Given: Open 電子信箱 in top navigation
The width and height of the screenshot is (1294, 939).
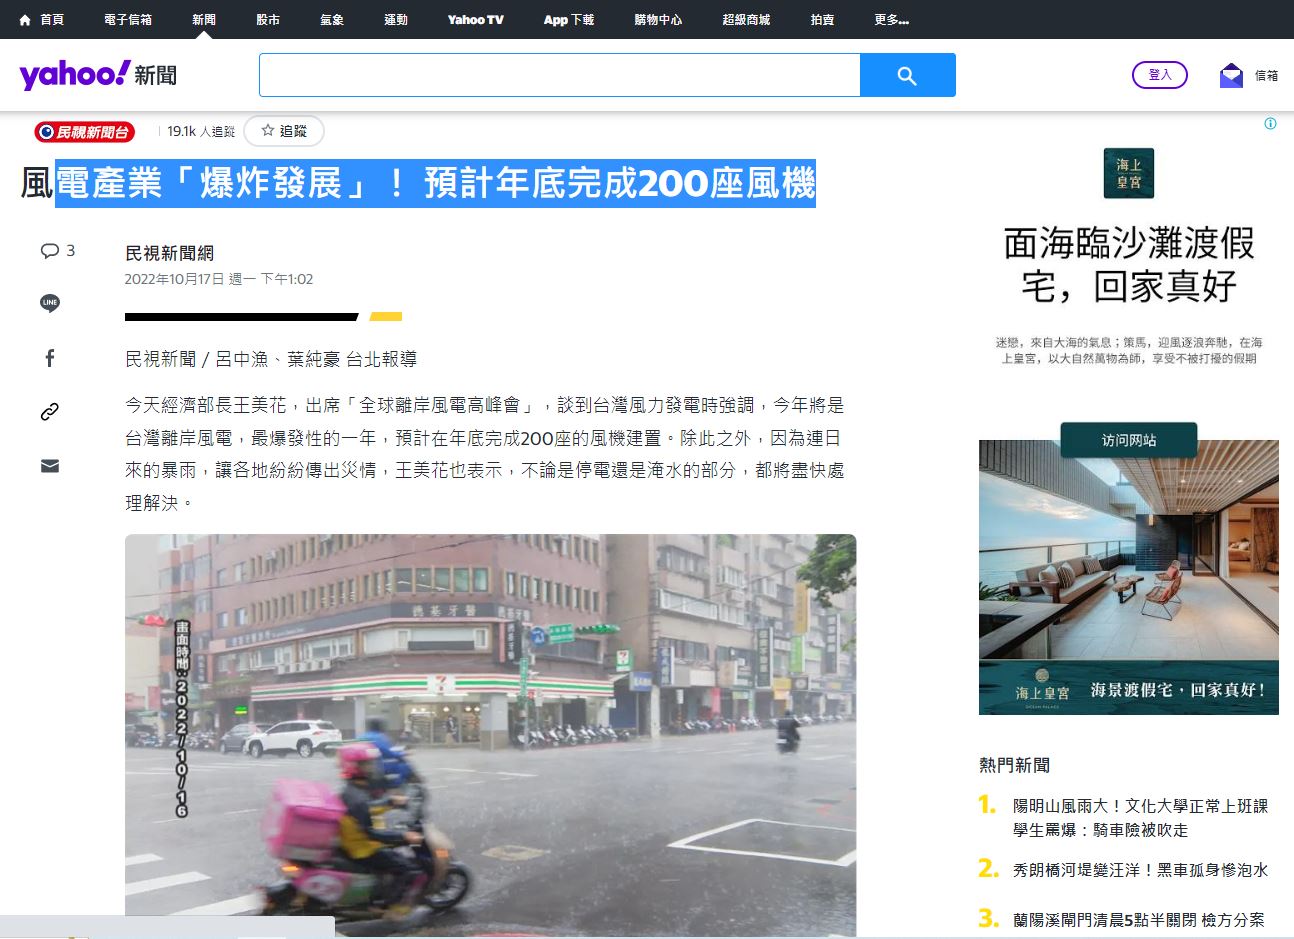Looking at the screenshot, I should pos(128,20).
